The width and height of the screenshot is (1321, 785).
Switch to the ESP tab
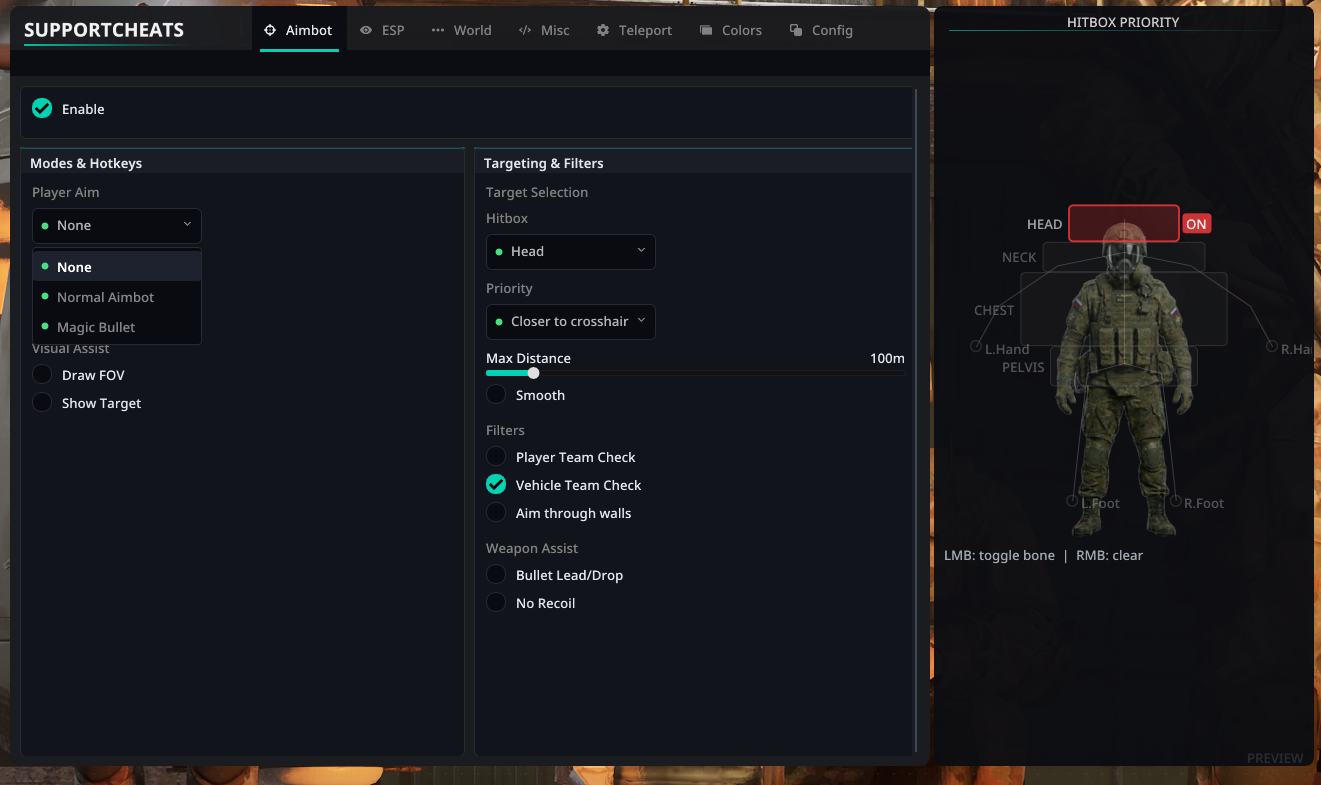[x=382, y=30]
